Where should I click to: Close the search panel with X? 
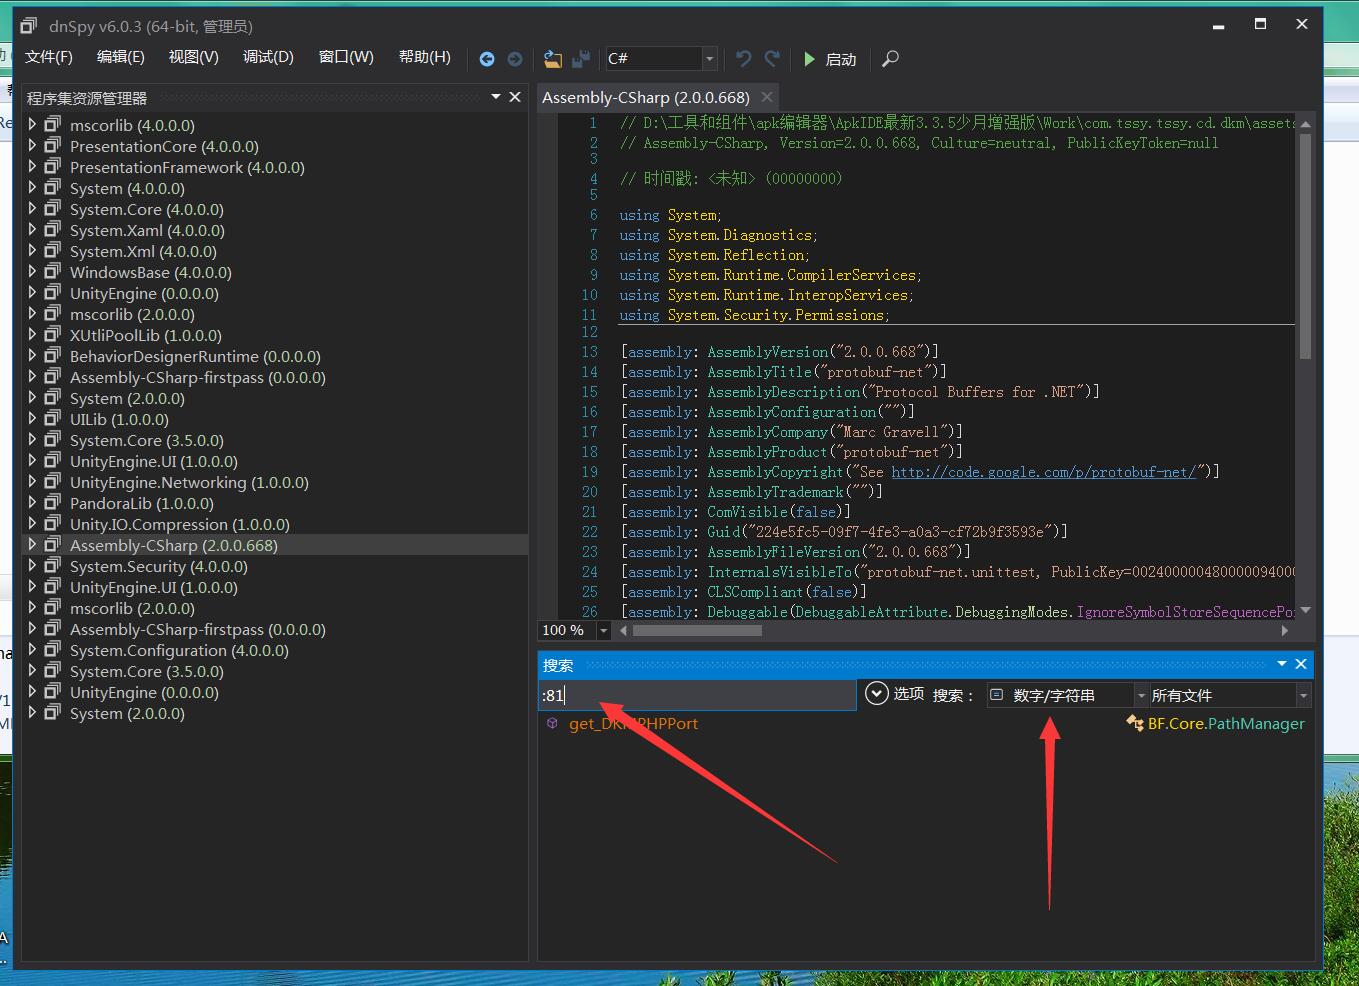(x=1301, y=664)
